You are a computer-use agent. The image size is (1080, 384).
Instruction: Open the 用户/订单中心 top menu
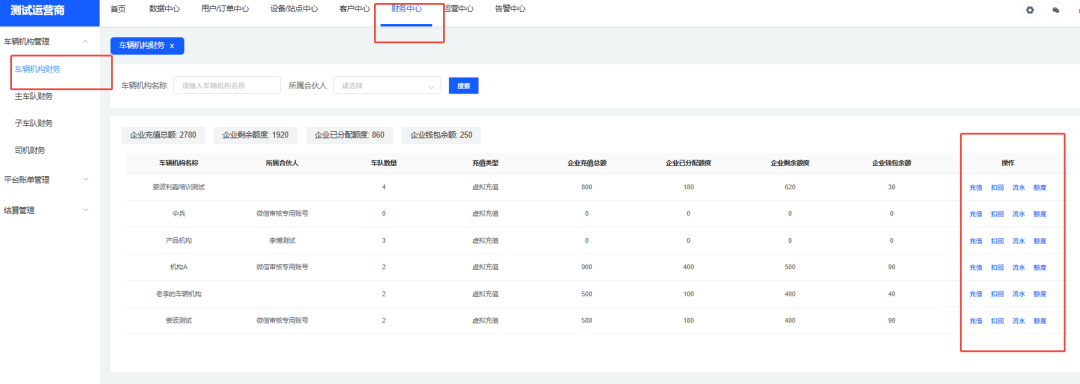coord(225,9)
